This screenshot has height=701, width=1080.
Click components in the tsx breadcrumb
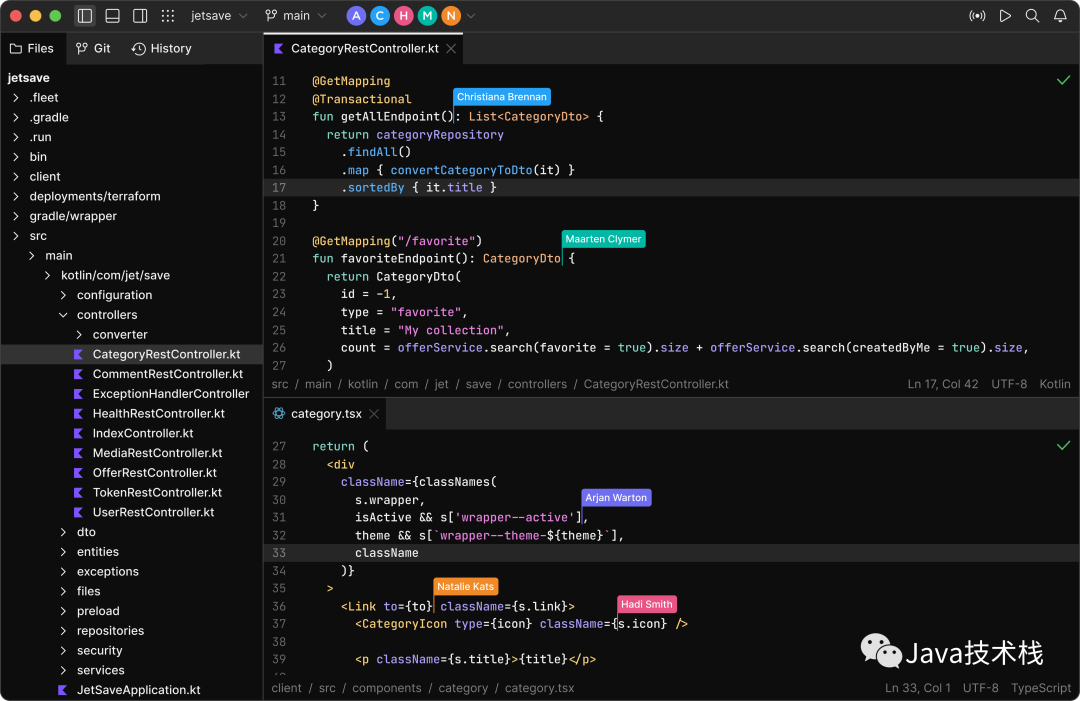point(386,688)
